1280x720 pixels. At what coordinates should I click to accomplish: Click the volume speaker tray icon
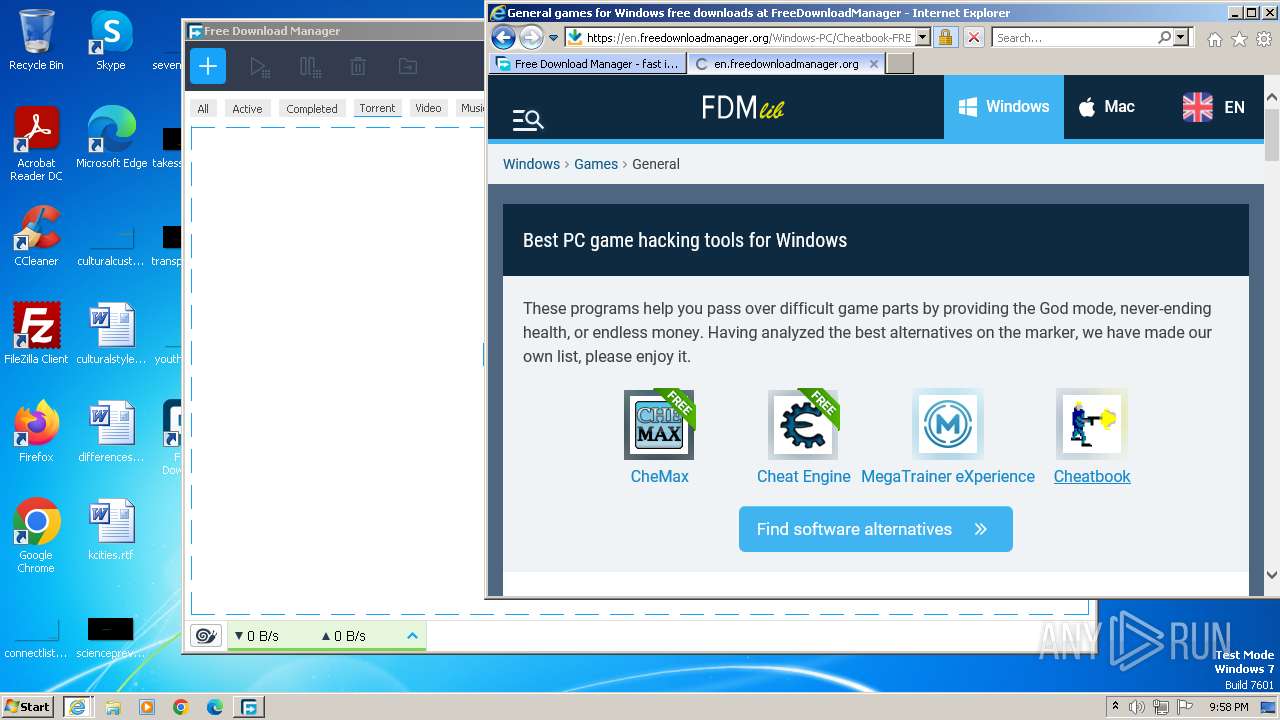pyautogui.click(x=1137, y=707)
